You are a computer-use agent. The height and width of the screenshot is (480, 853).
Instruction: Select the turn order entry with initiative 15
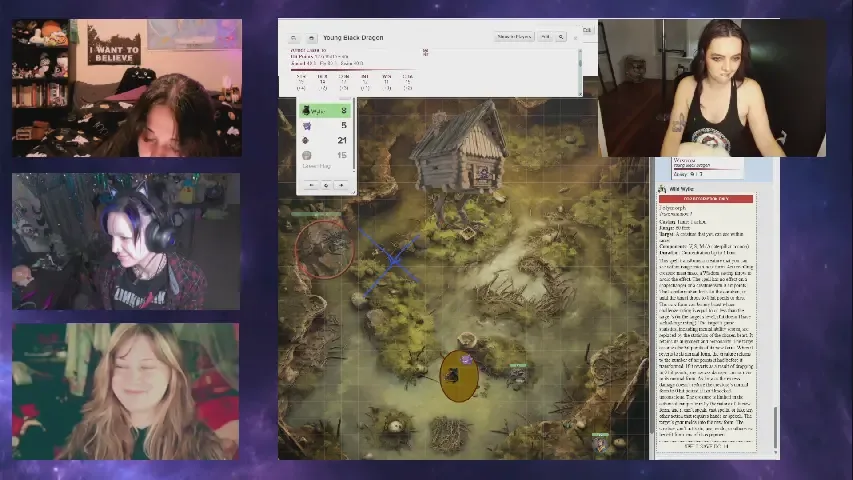(326, 156)
